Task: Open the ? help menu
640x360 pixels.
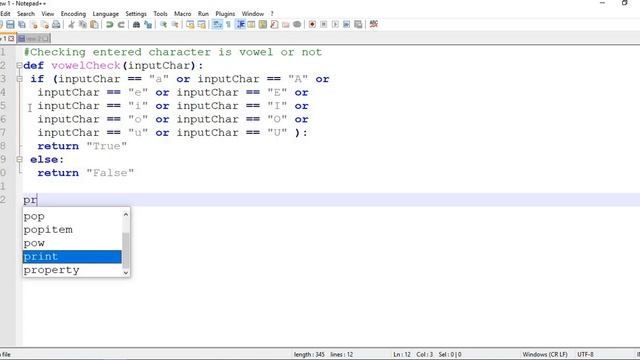Action: coord(272,13)
